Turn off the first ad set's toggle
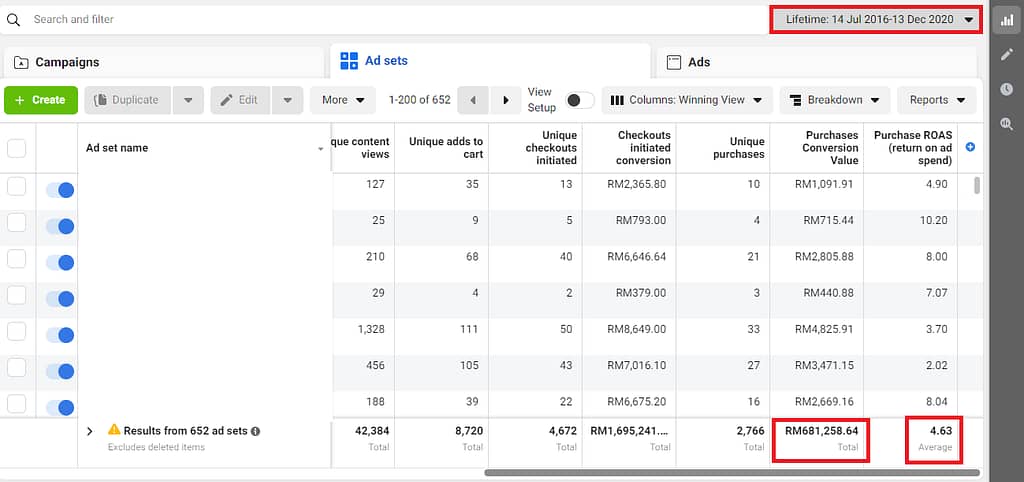The width and height of the screenshot is (1024, 482). pos(59,190)
